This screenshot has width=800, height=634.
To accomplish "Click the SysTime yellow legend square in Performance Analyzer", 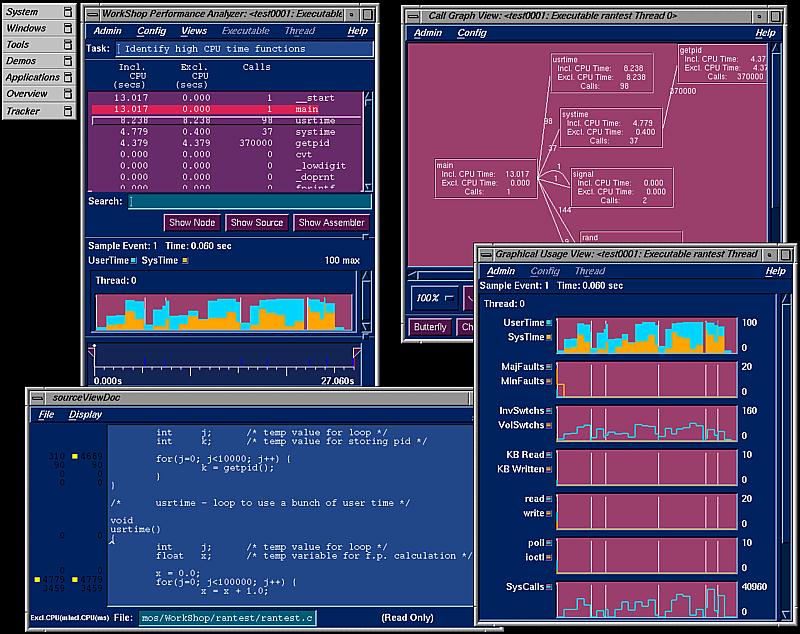I will tap(185, 261).
